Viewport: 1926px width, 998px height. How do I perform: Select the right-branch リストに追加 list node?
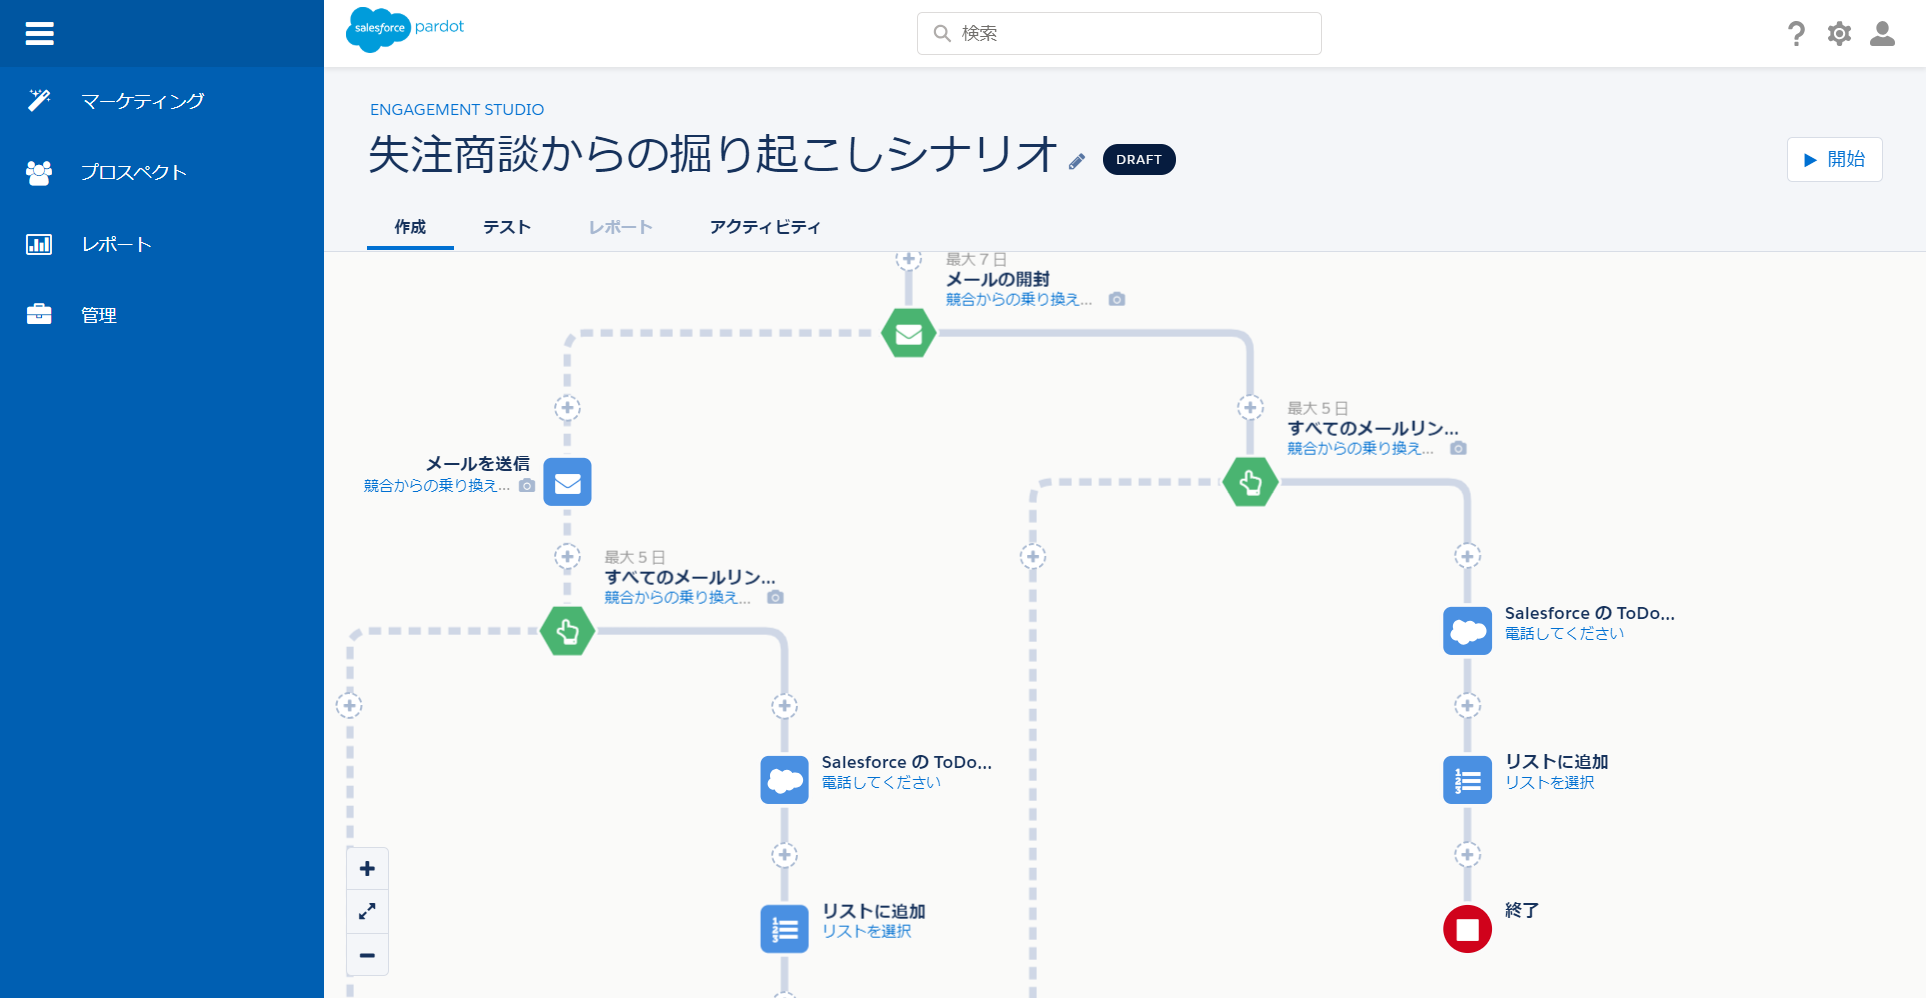click(x=1467, y=780)
